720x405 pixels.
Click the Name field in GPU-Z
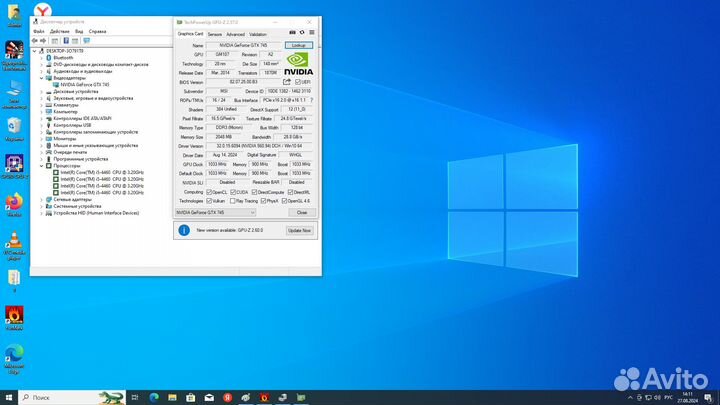243,45
